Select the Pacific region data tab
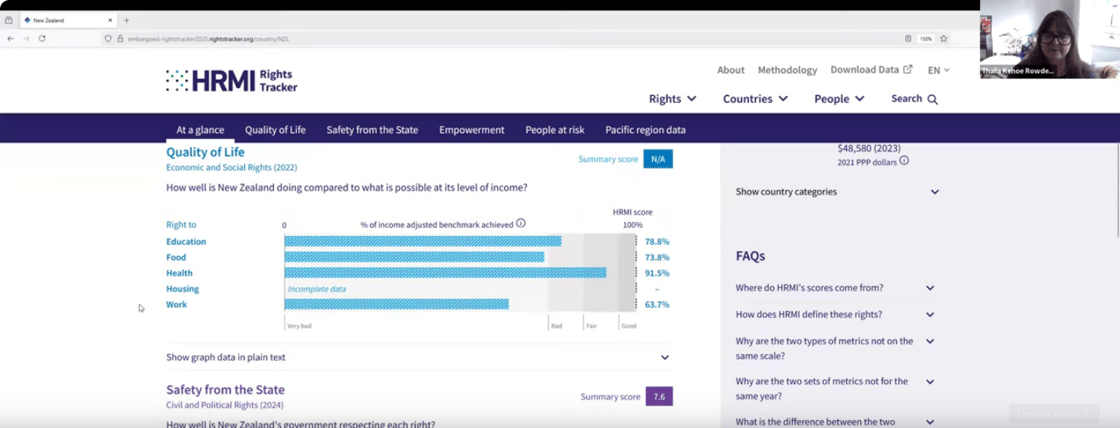 pos(645,130)
